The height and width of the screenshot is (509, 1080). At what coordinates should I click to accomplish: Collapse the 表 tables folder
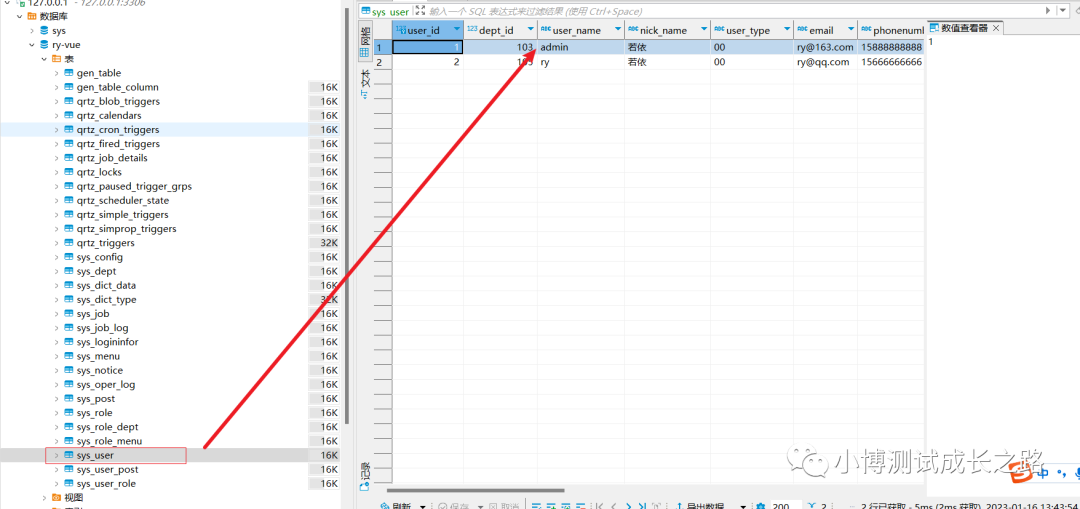(x=44, y=59)
